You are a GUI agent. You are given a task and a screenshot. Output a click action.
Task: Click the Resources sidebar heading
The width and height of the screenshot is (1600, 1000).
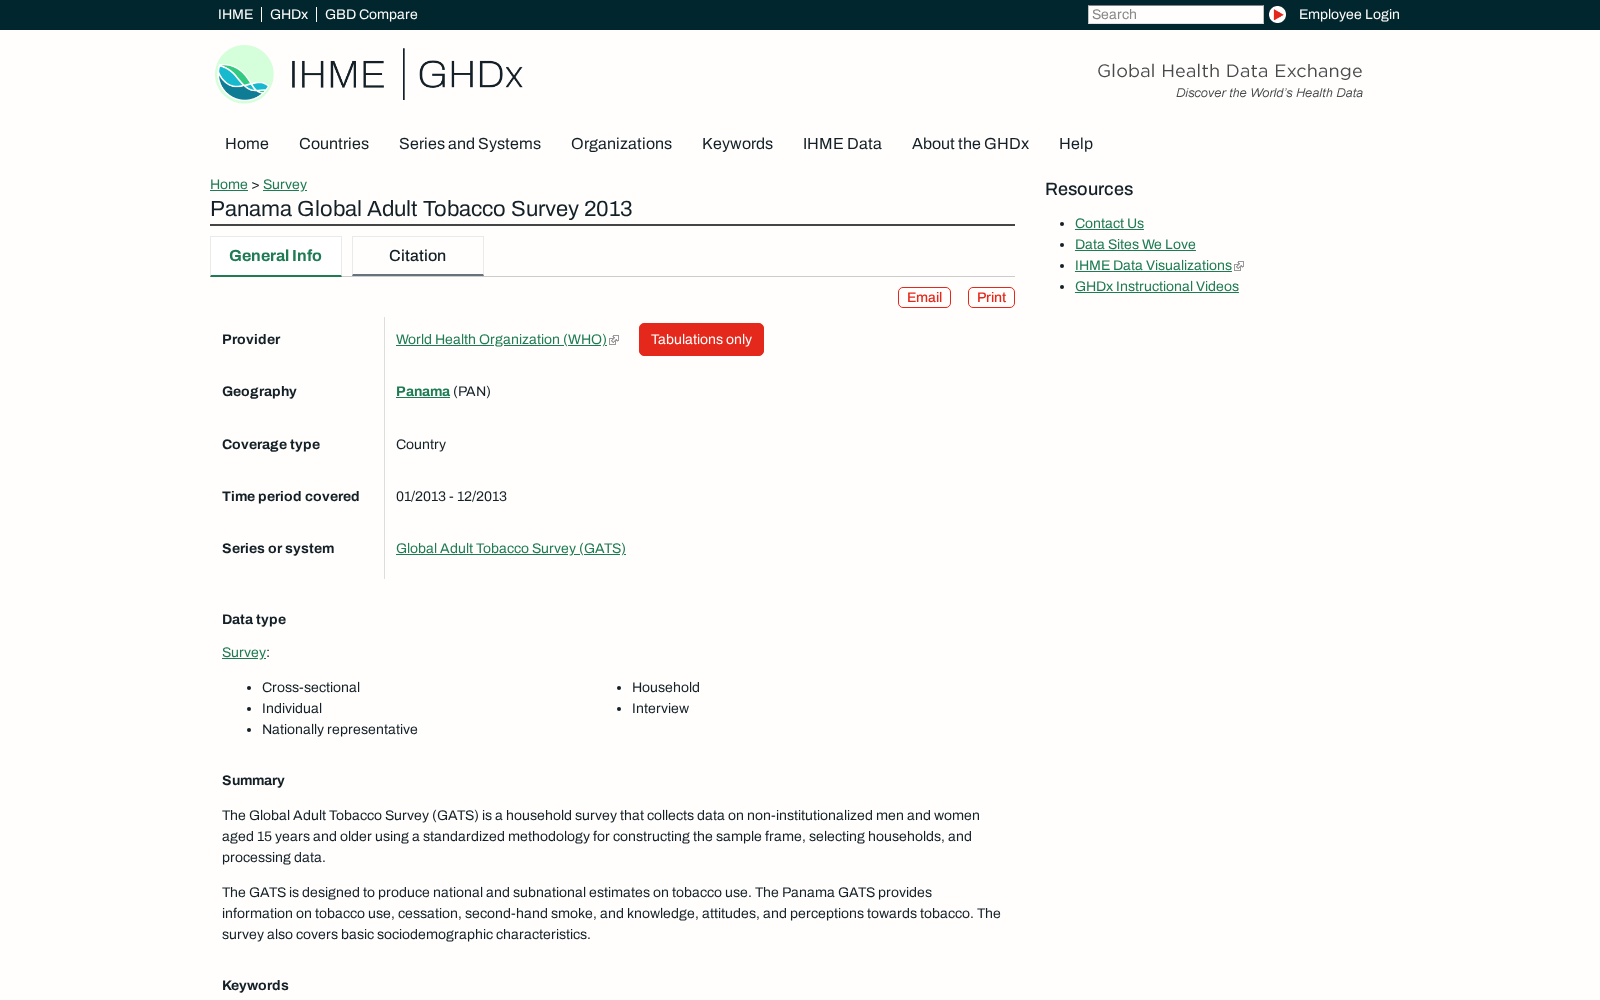click(x=1089, y=190)
